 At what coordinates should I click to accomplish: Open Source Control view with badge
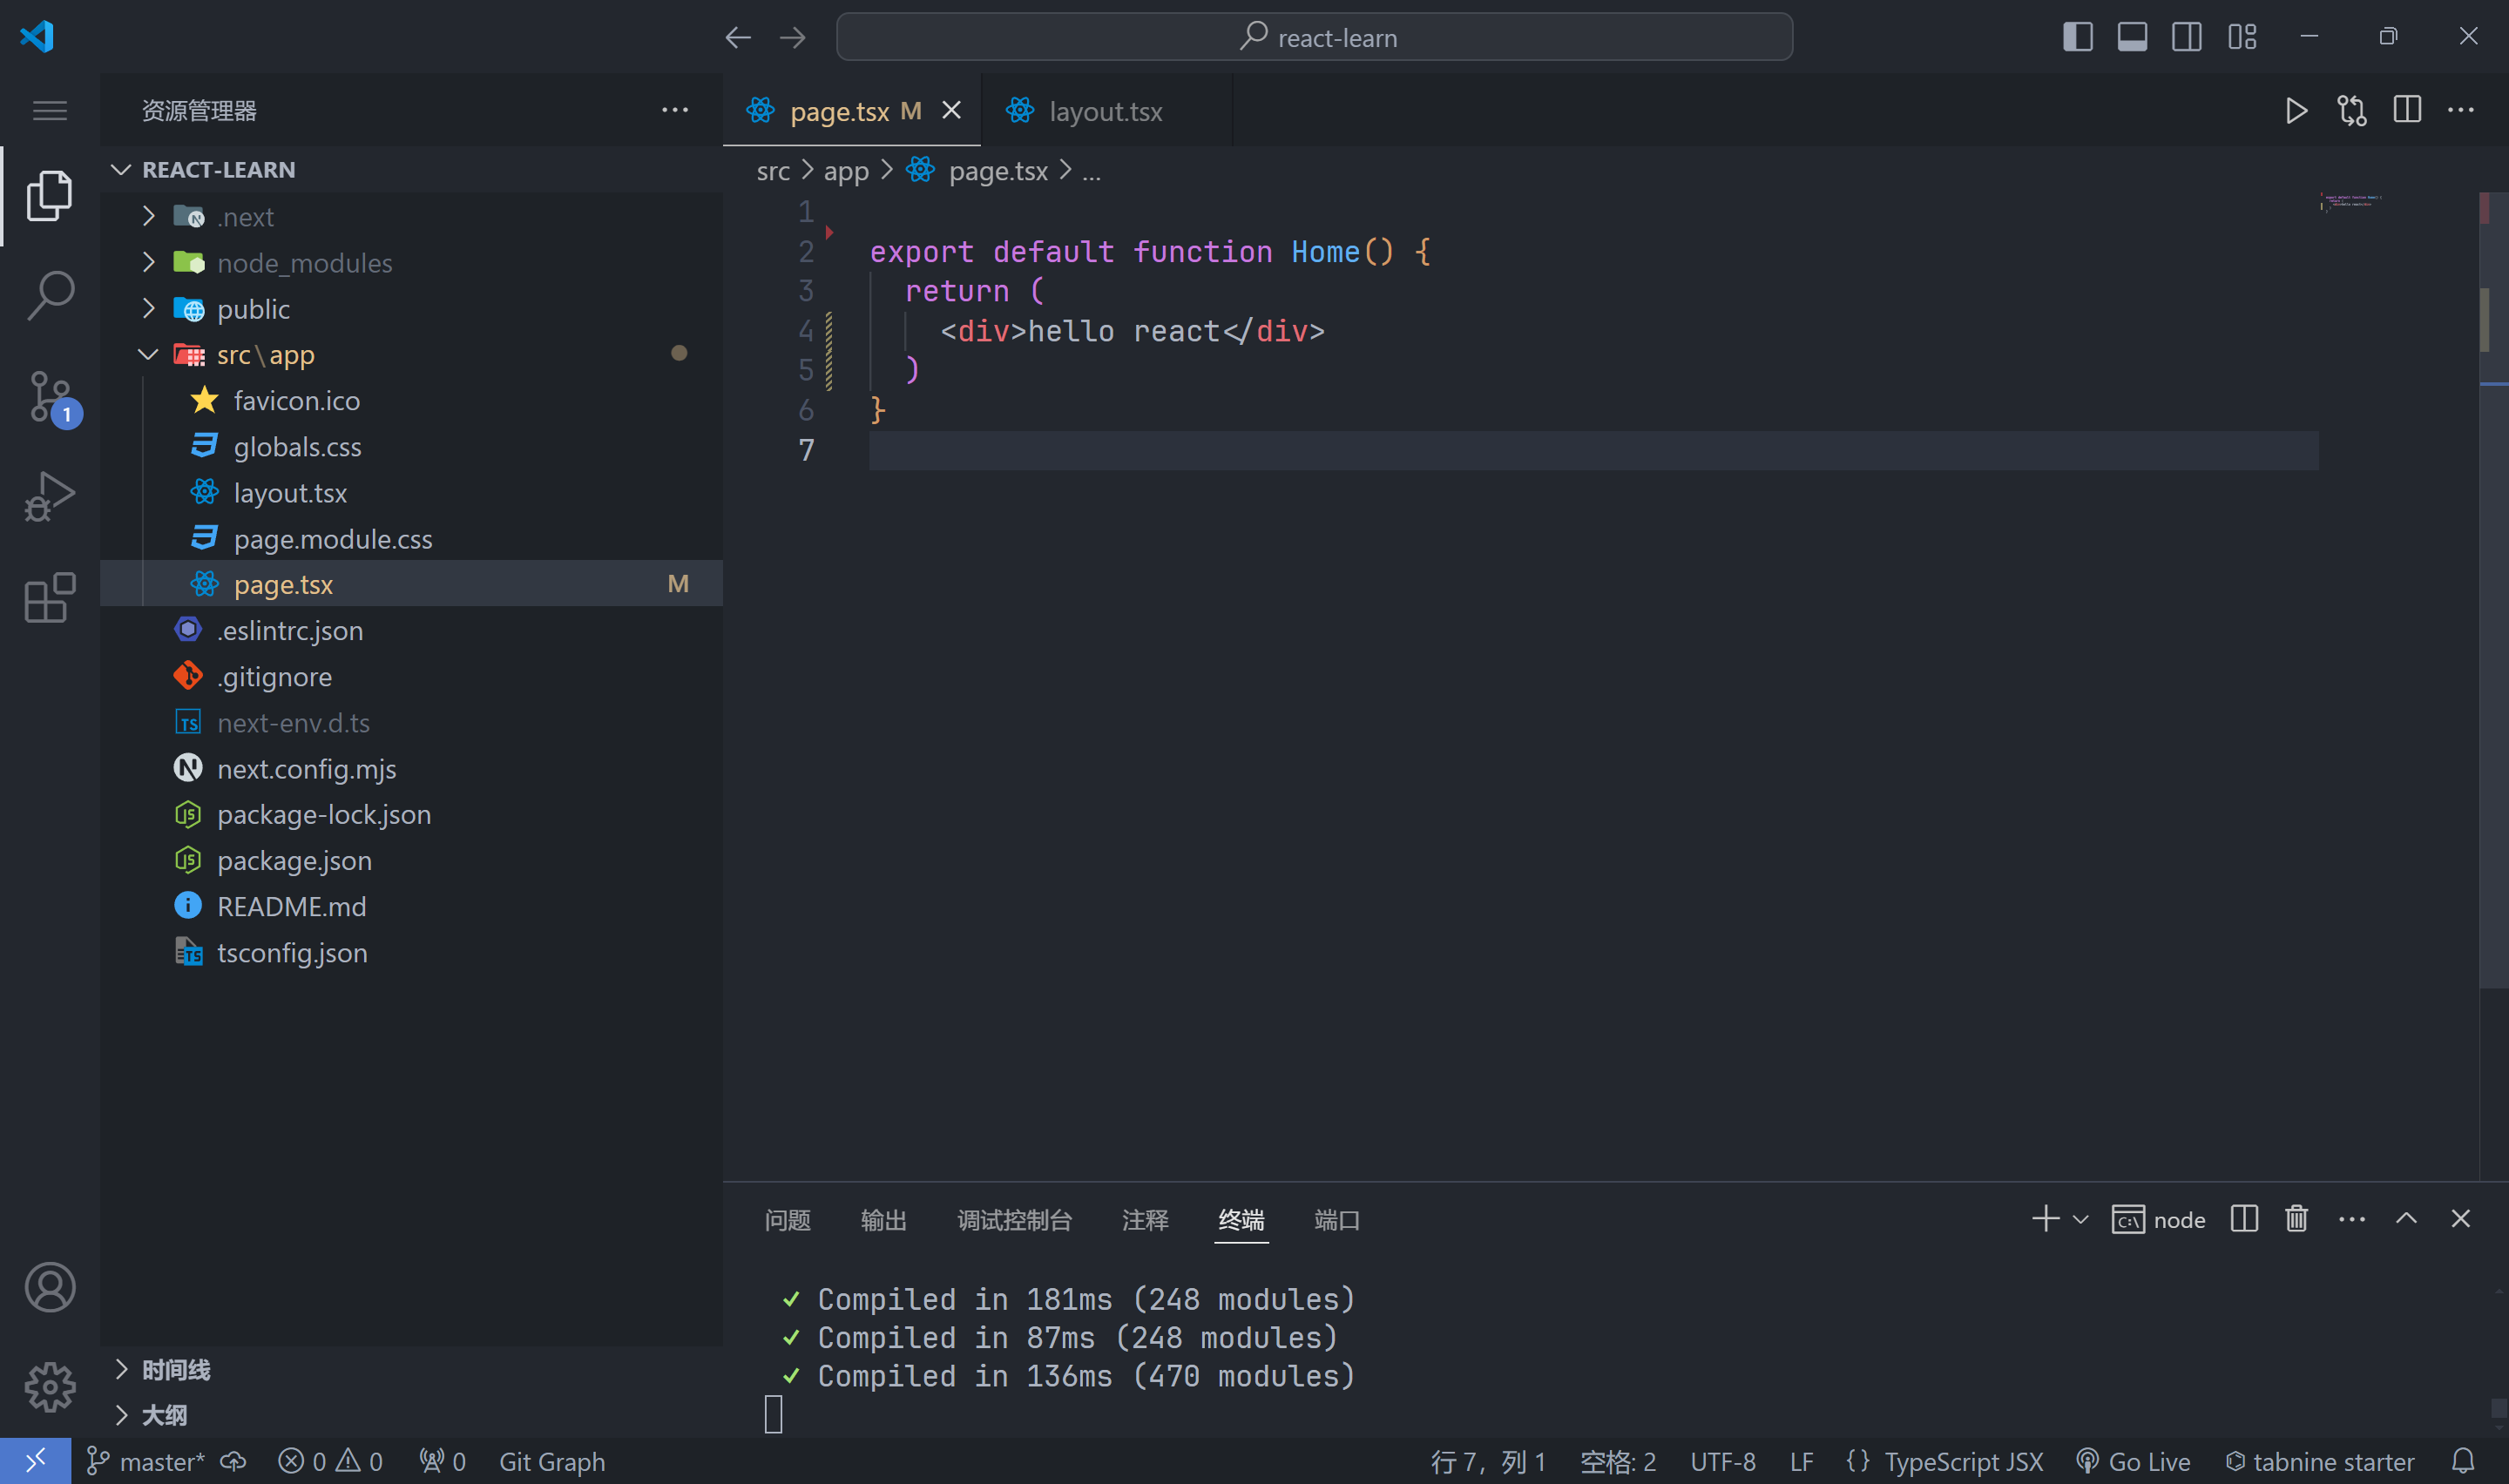(50, 397)
